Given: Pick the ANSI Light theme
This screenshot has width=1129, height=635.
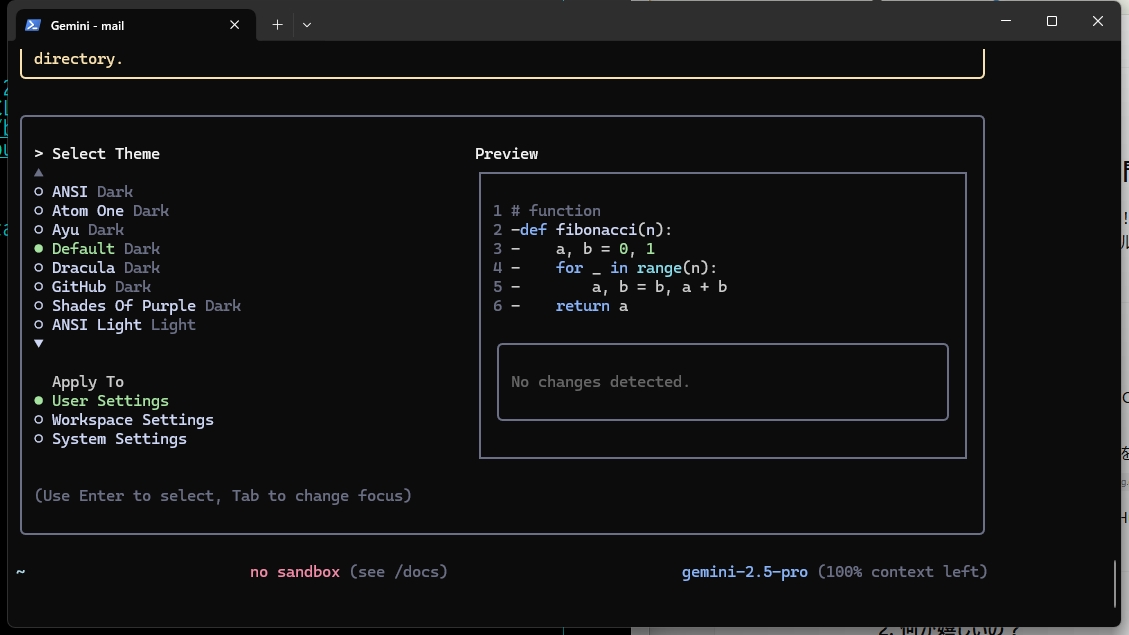Looking at the screenshot, I should click(x=123, y=325).
